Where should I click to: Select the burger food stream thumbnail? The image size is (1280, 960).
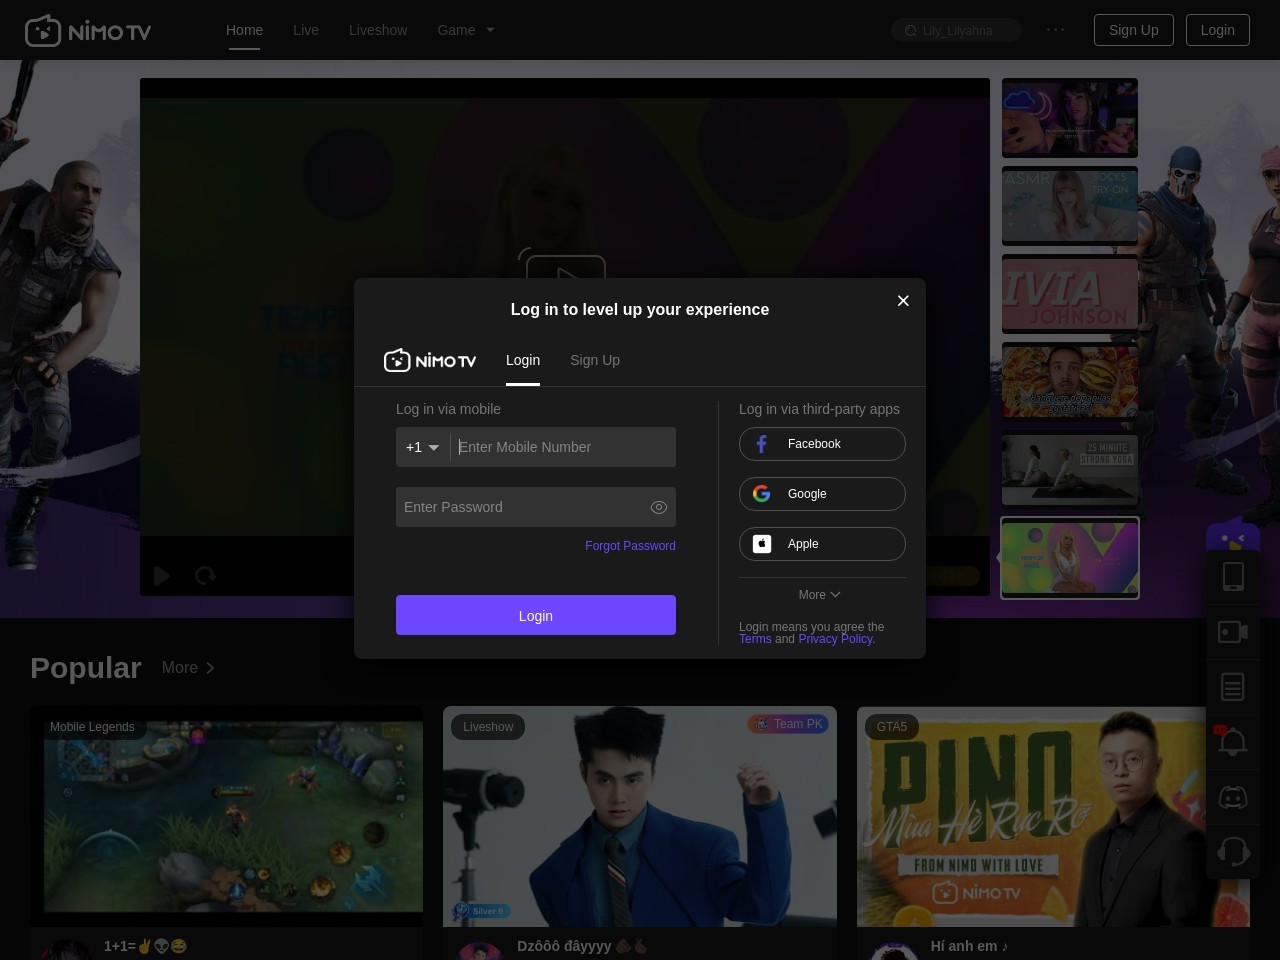point(1070,382)
